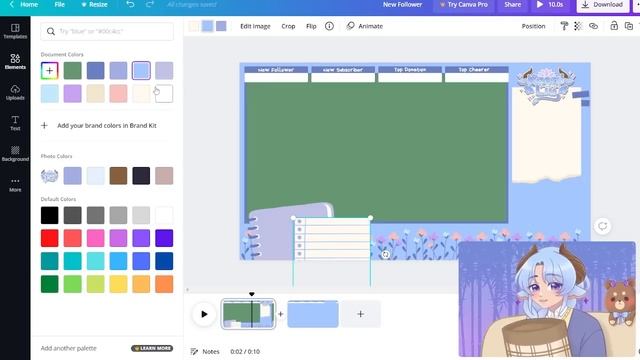Pick the brown photo color swatch
Screen dimensions: 640x360
(118, 176)
